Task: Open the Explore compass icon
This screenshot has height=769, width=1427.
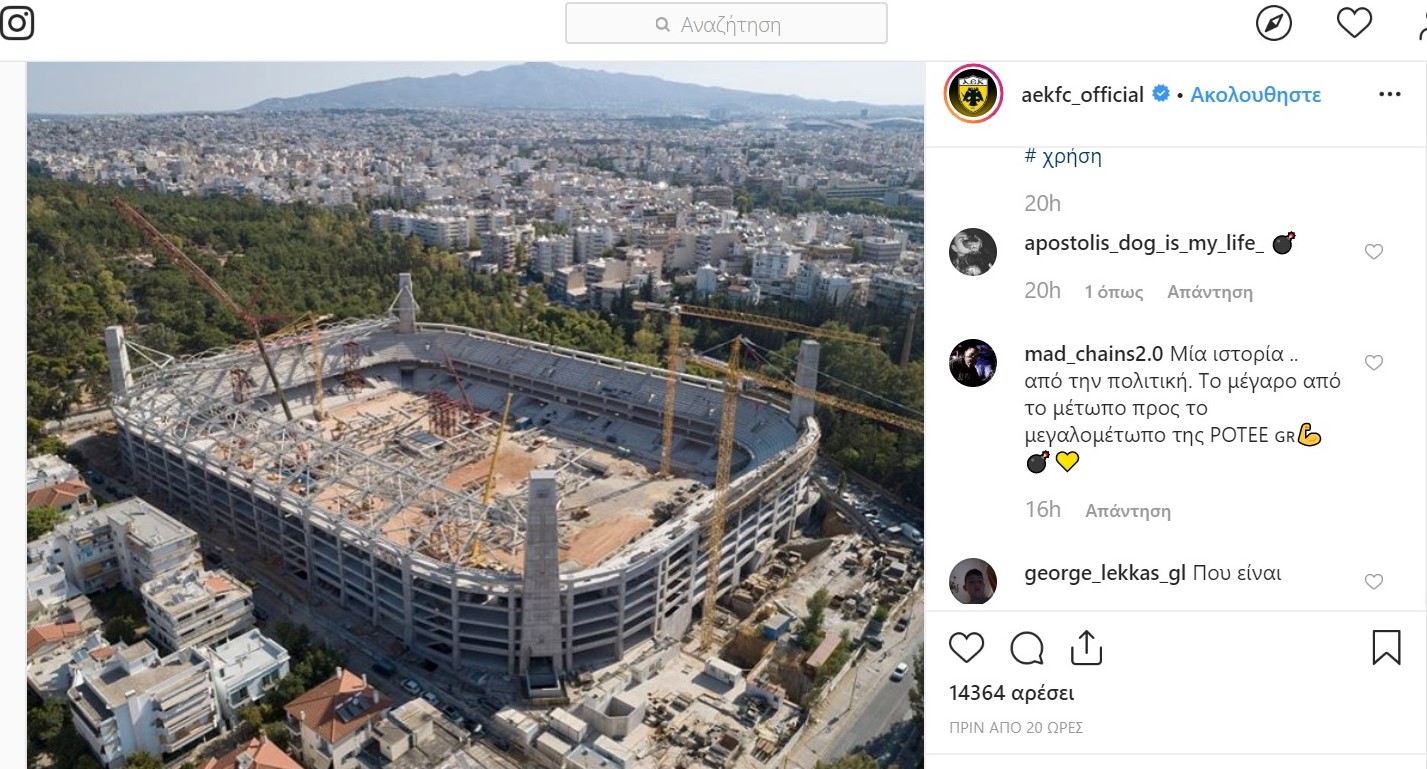Action: (x=1274, y=23)
